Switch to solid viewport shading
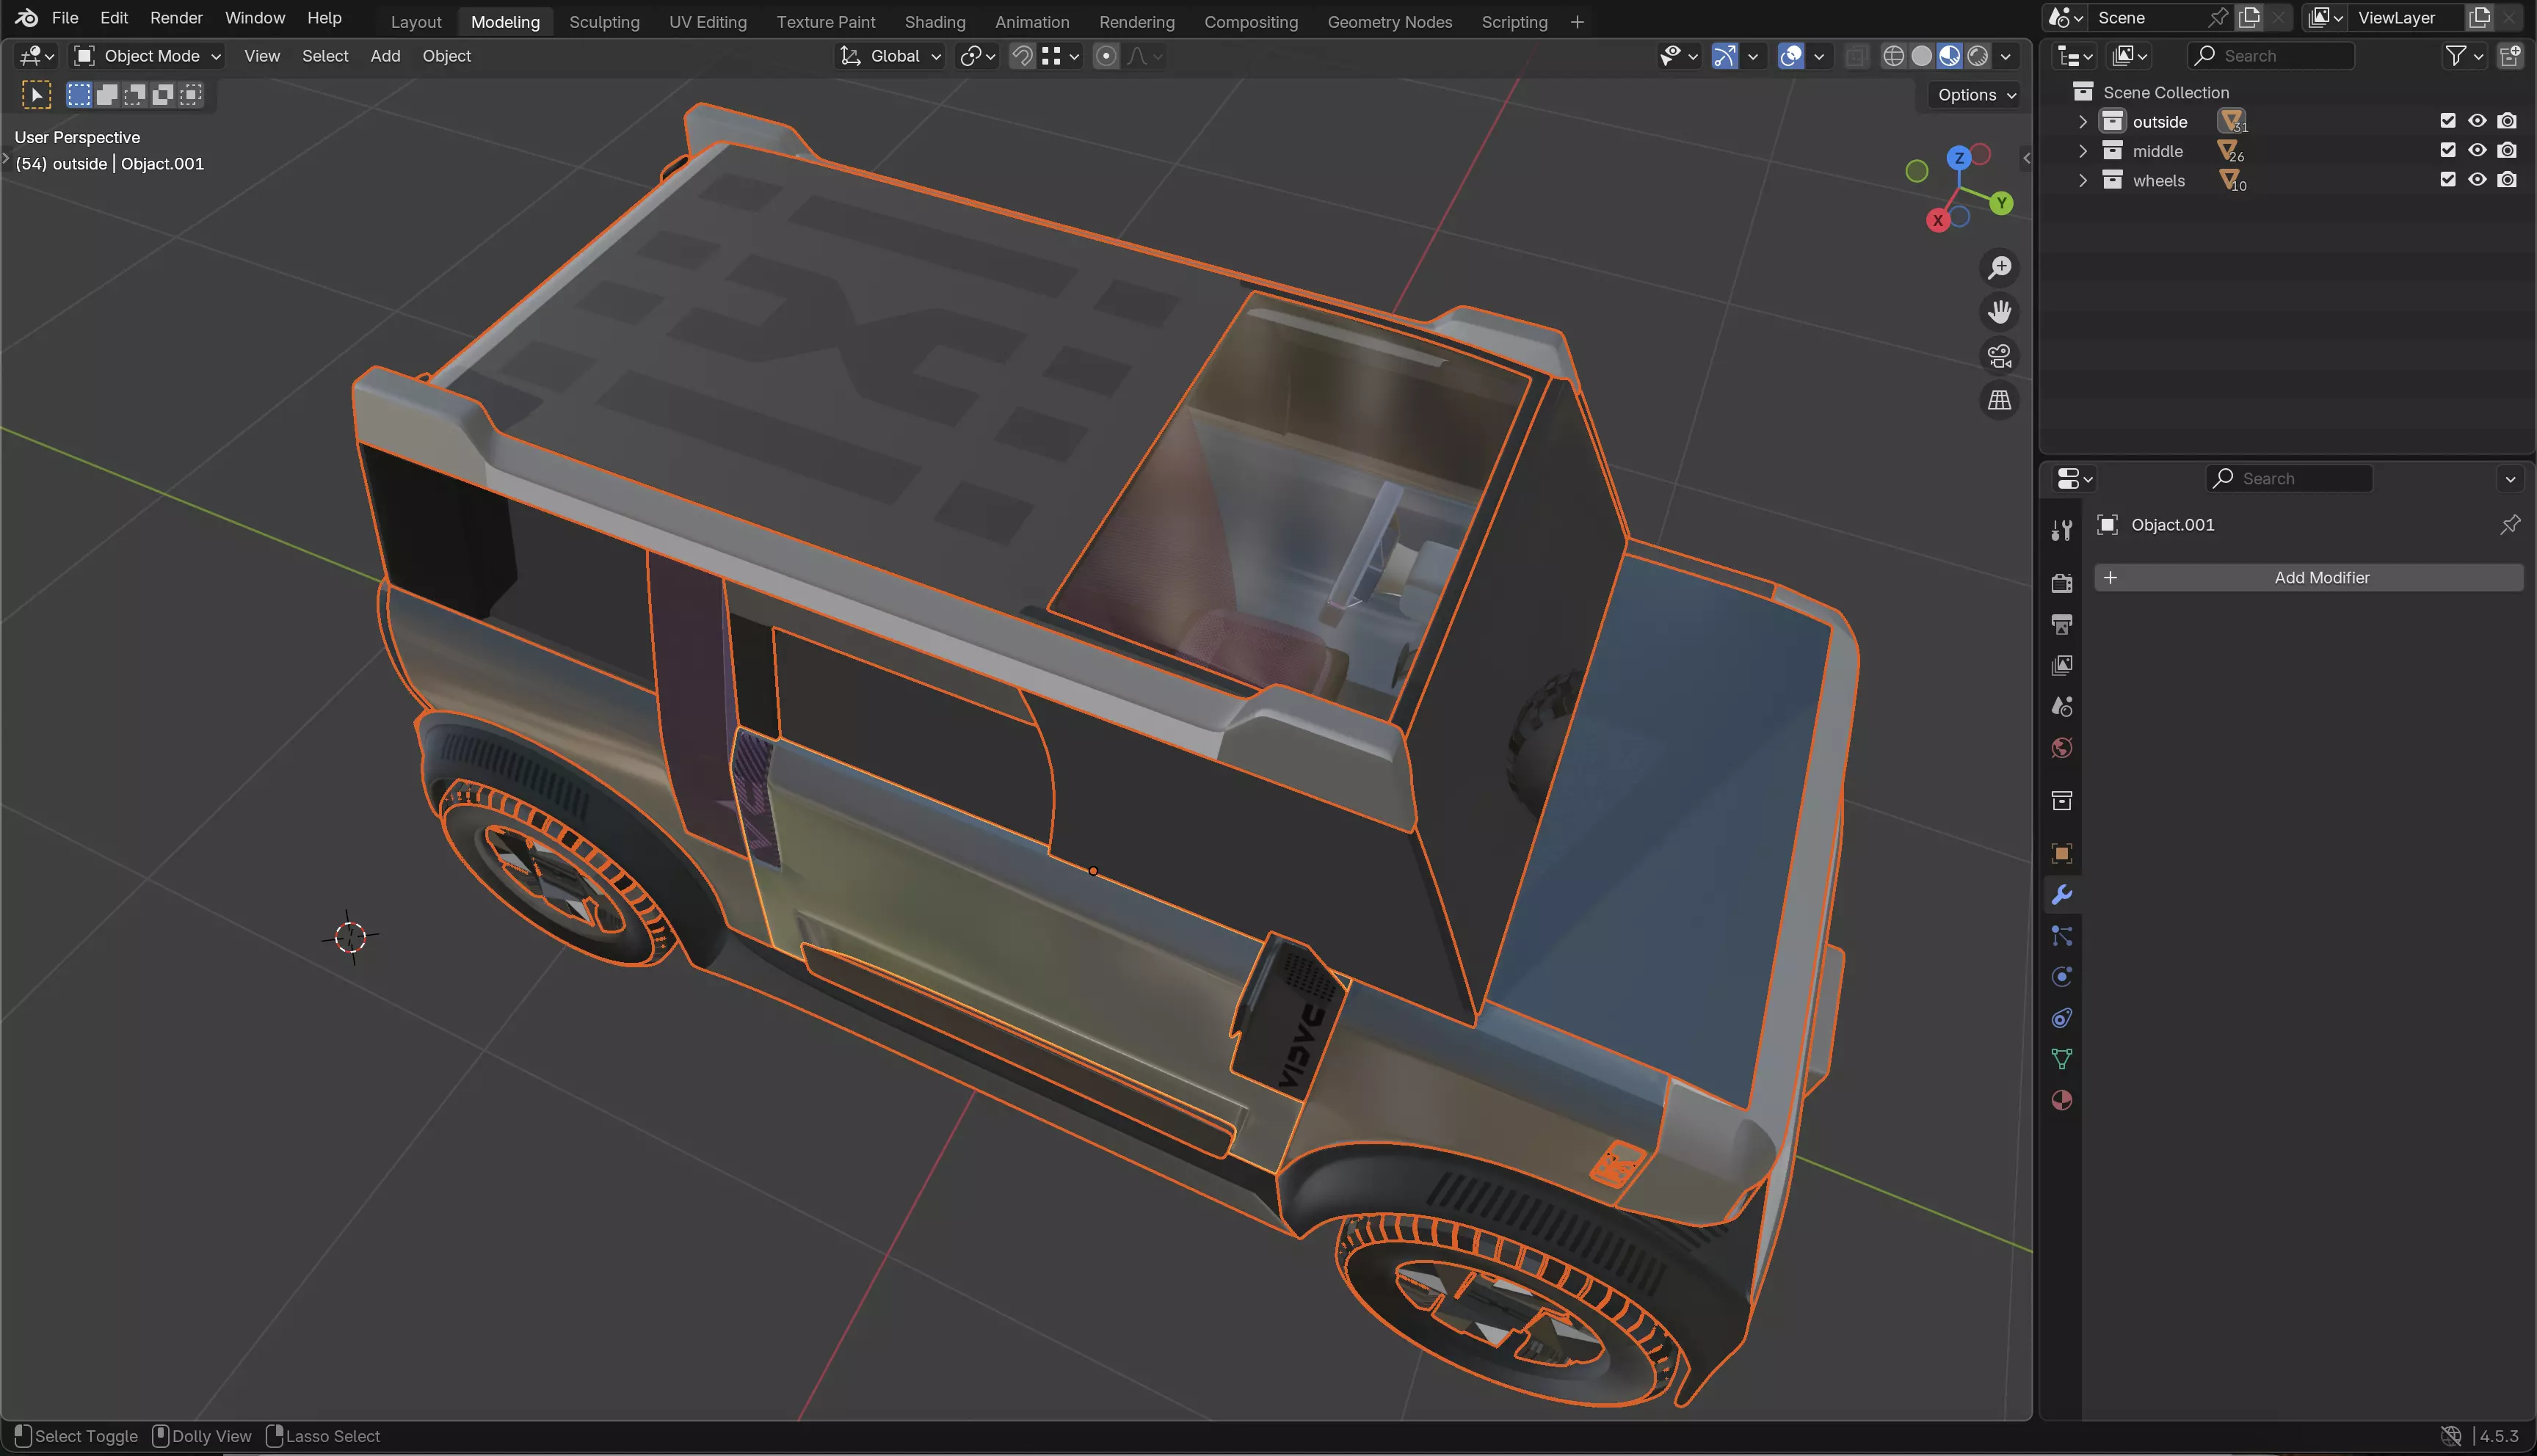 pyautogui.click(x=1921, y=56)
